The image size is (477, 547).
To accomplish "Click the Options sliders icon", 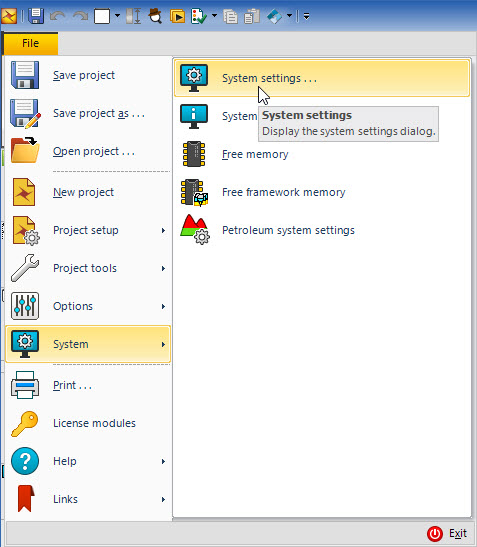I will click(x=25, y=306).
